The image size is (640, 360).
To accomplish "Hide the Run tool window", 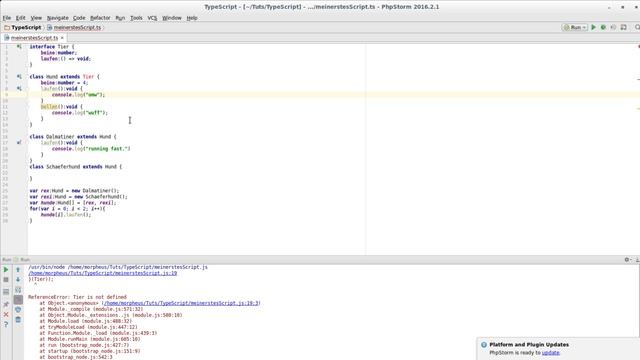I will point(637,260).
